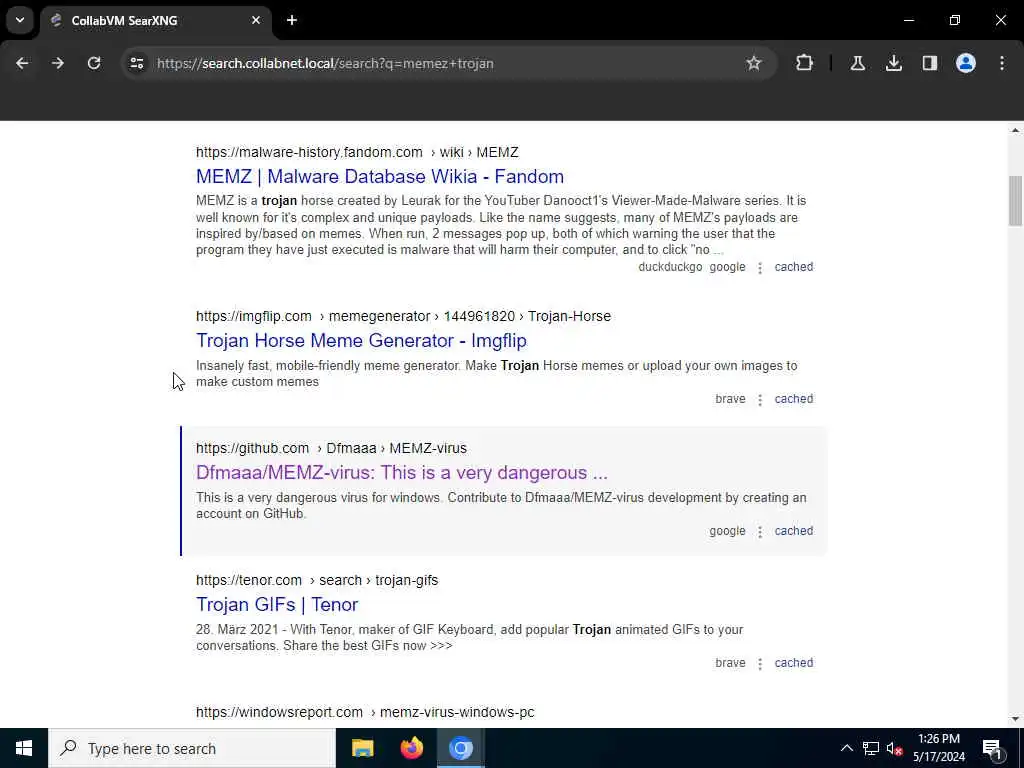Open the clock and date flyout

point(938,748)
